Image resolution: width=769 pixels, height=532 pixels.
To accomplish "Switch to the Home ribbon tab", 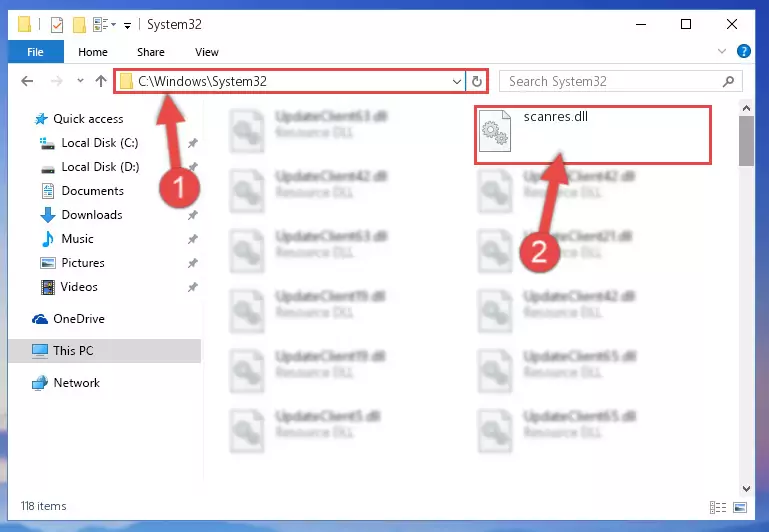I will tap(93, 52).
